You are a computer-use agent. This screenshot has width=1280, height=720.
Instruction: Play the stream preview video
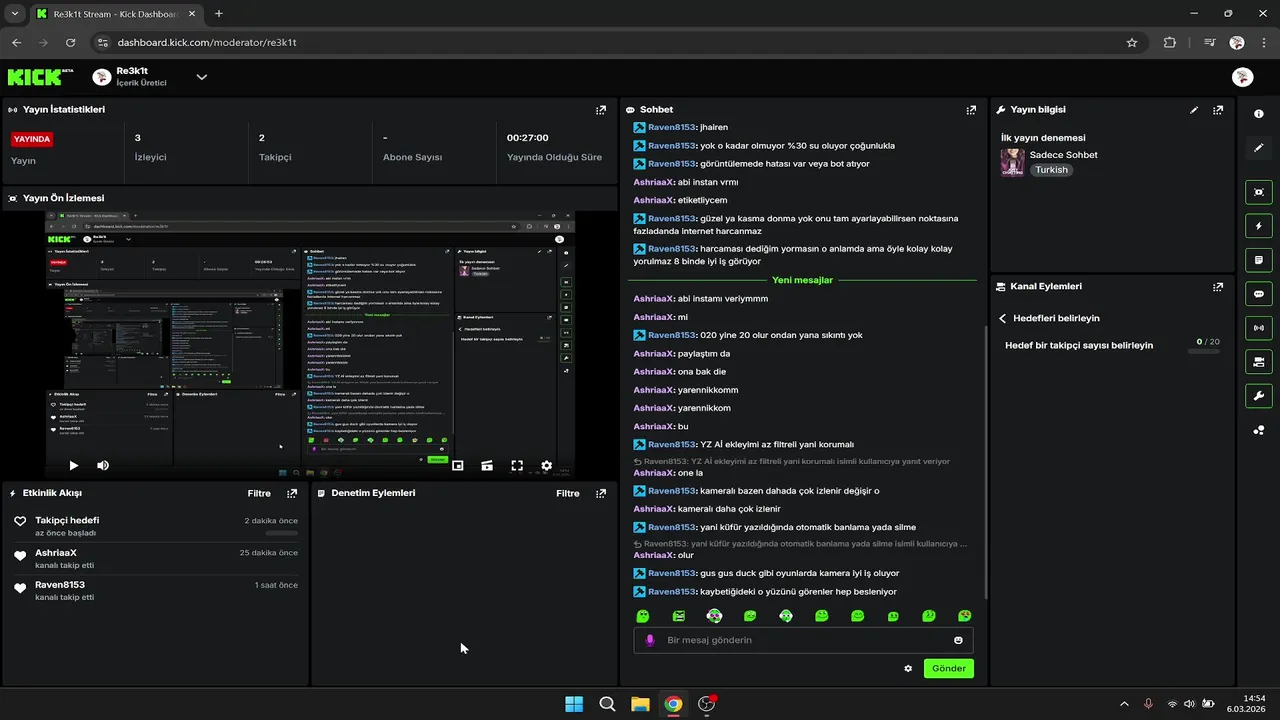coord(73,465)
